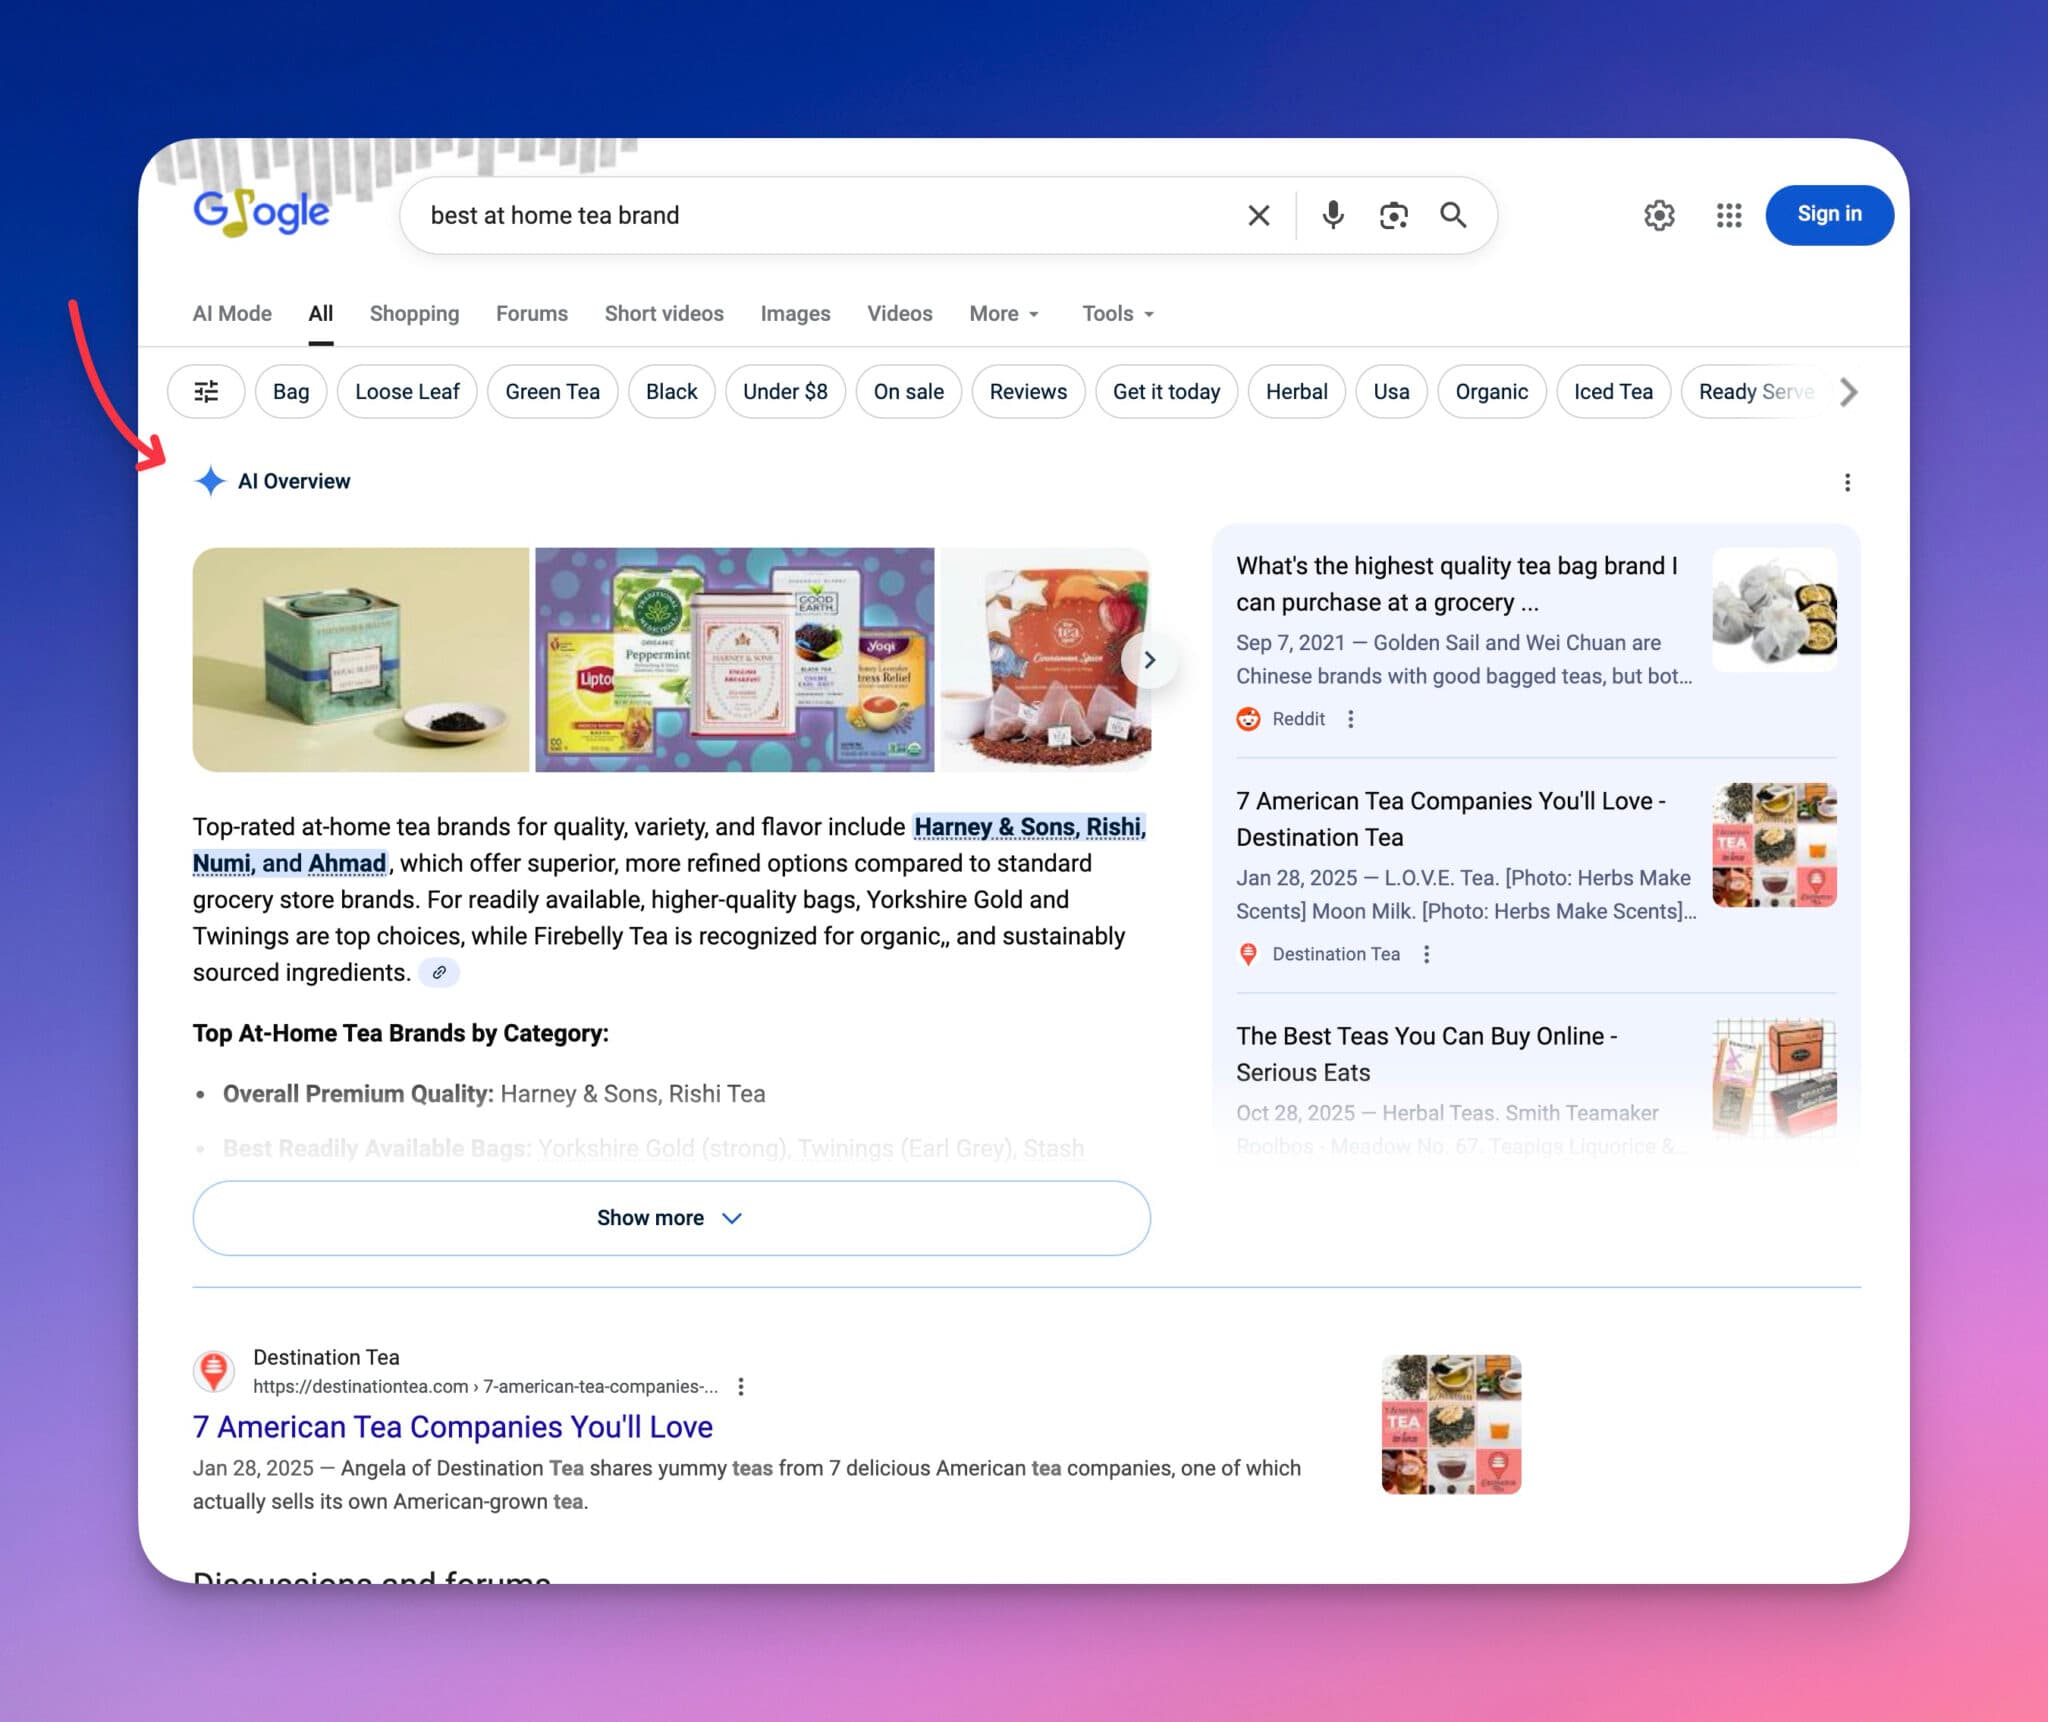Click the Sign in button

click(x=1829, y=214)
